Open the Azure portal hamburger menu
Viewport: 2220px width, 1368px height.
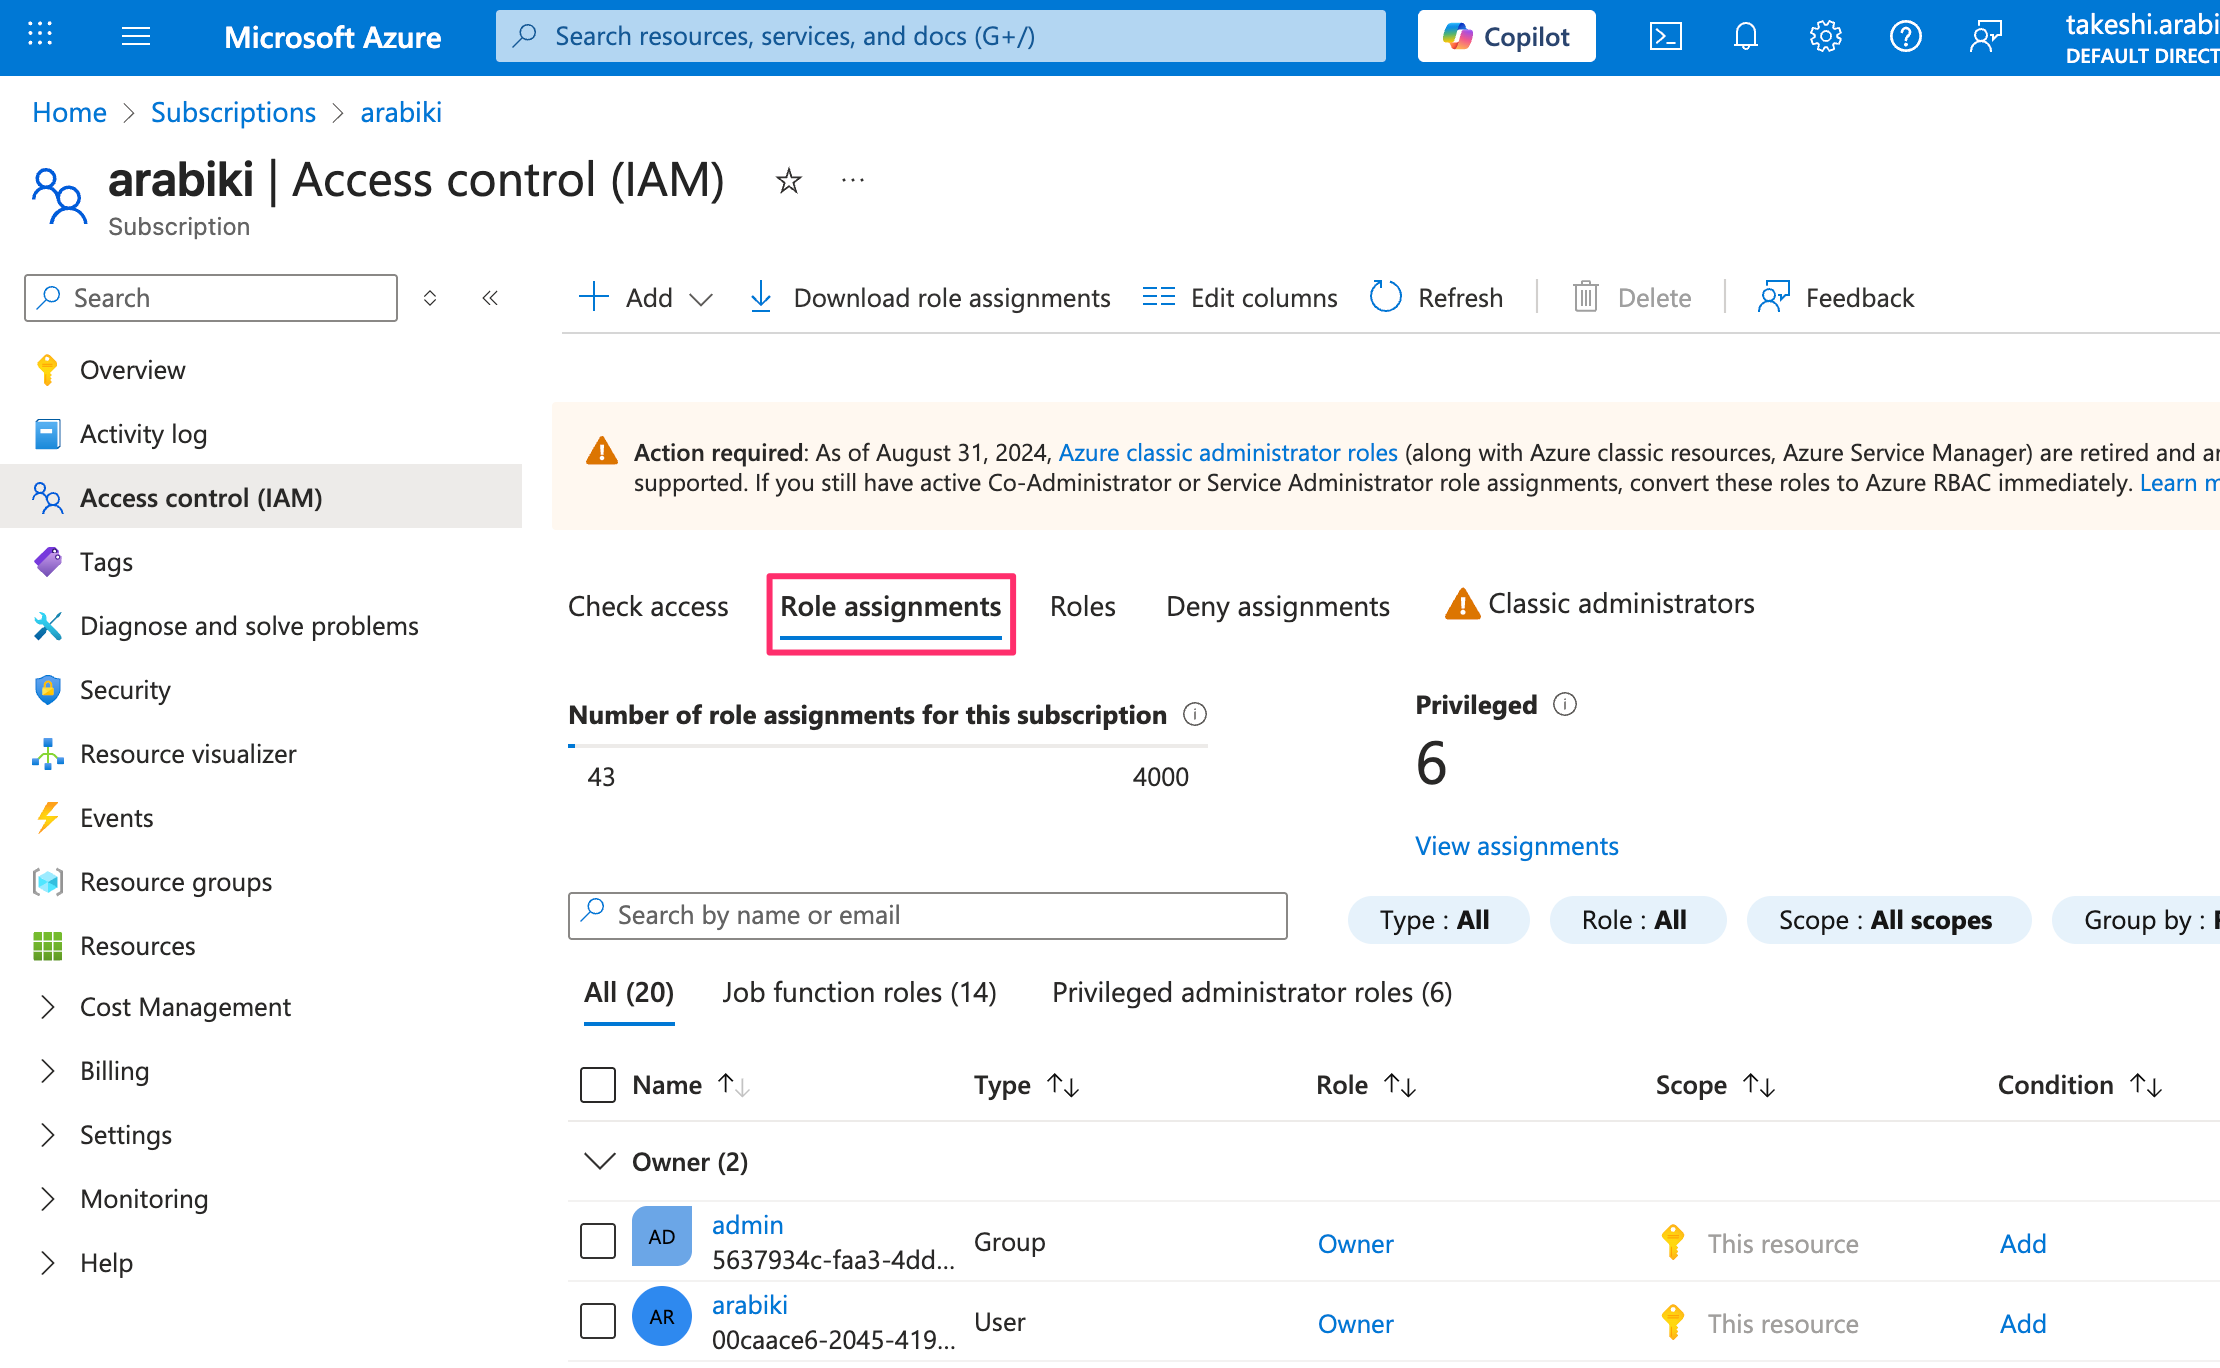coord(136,37)
